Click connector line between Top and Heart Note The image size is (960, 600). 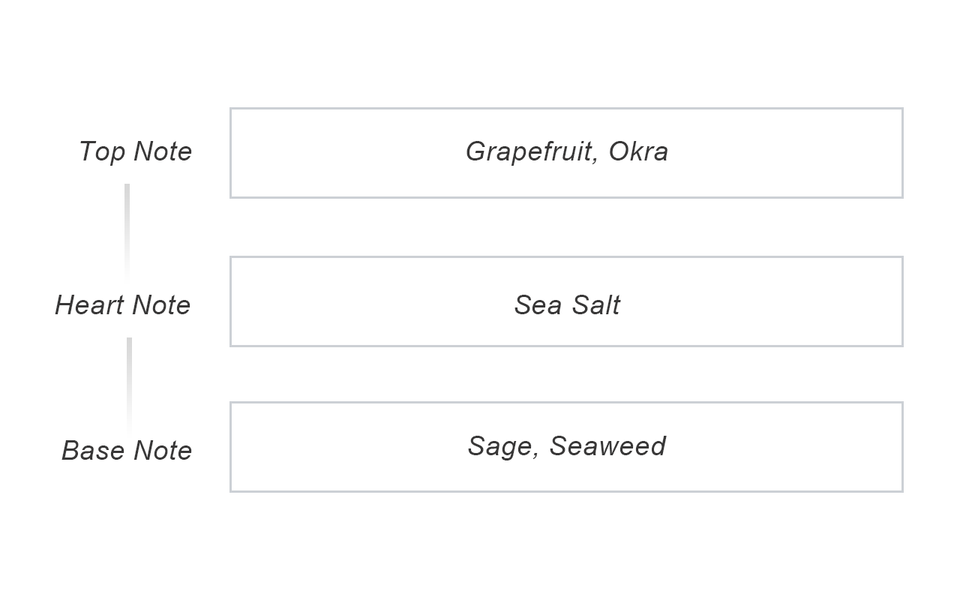[127, 228]
